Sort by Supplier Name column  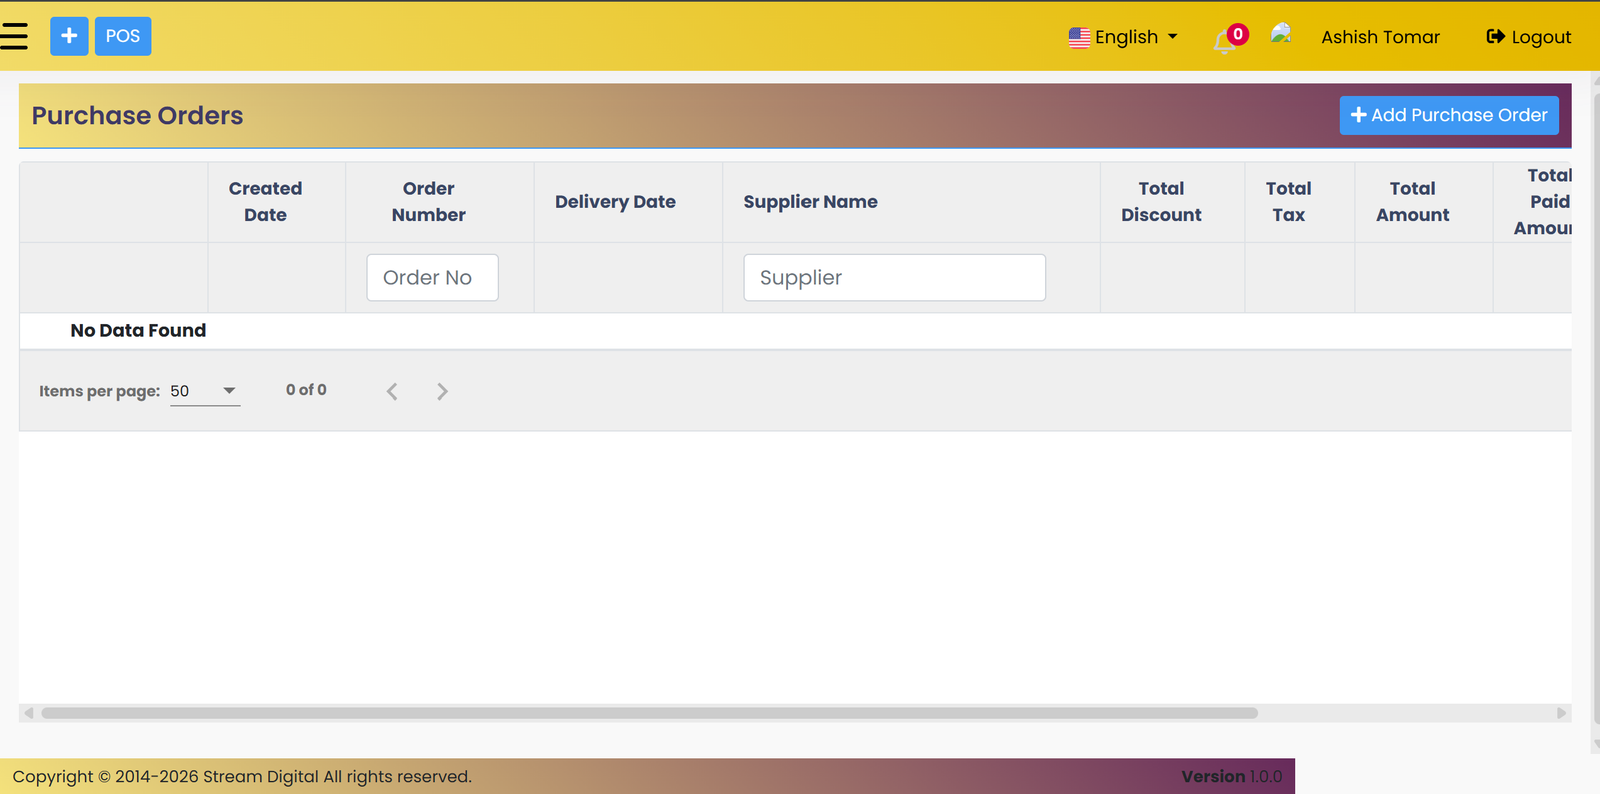click(811, 202)
